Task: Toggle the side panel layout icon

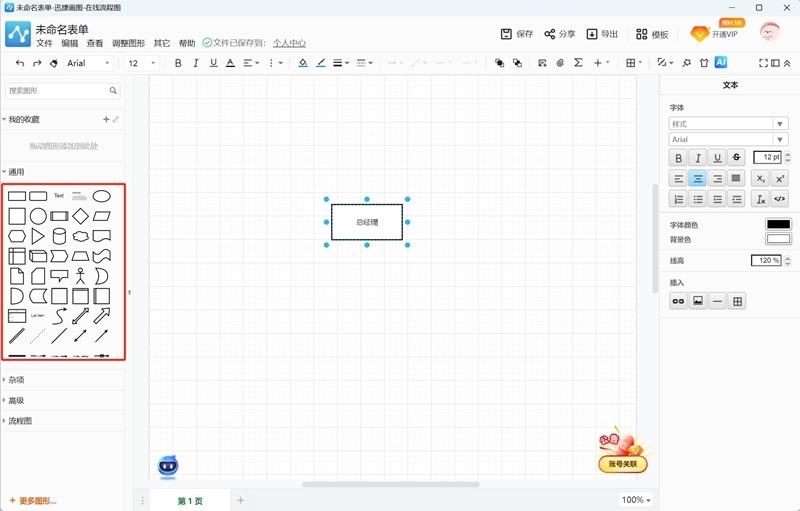Action: (x=775, y=63)
